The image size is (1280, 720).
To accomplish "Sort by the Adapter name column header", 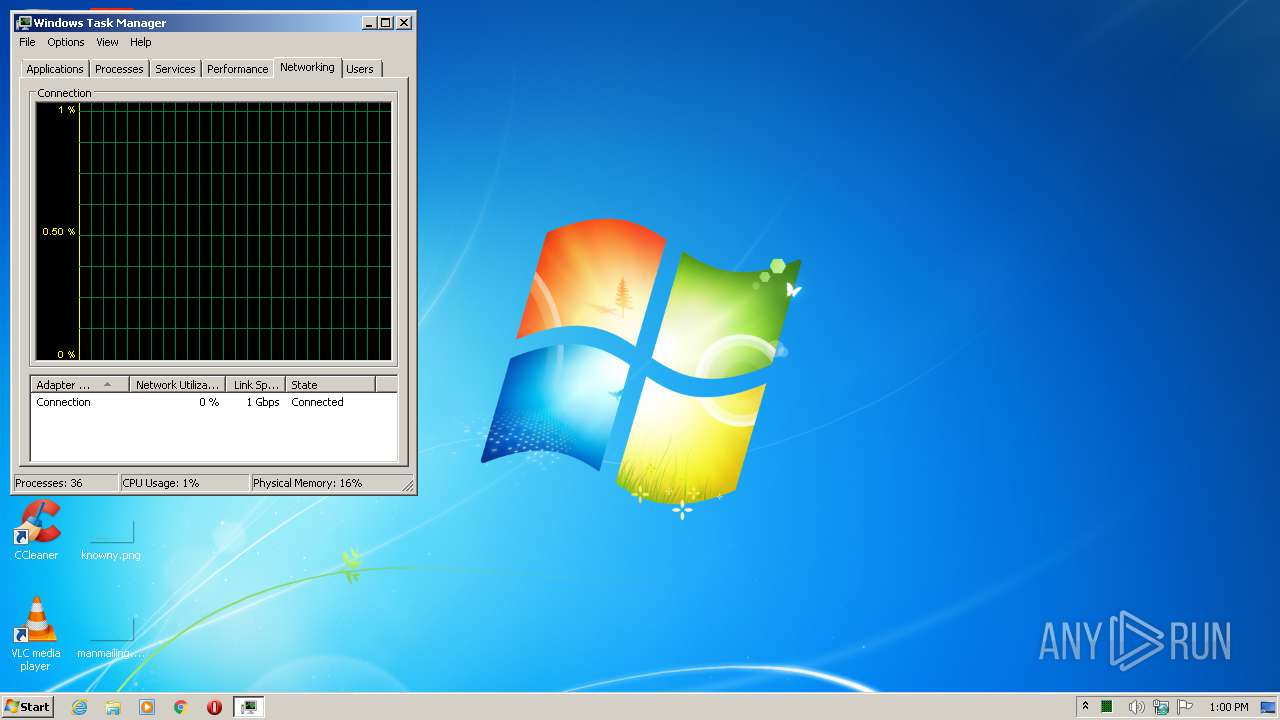I will (80, 384).
